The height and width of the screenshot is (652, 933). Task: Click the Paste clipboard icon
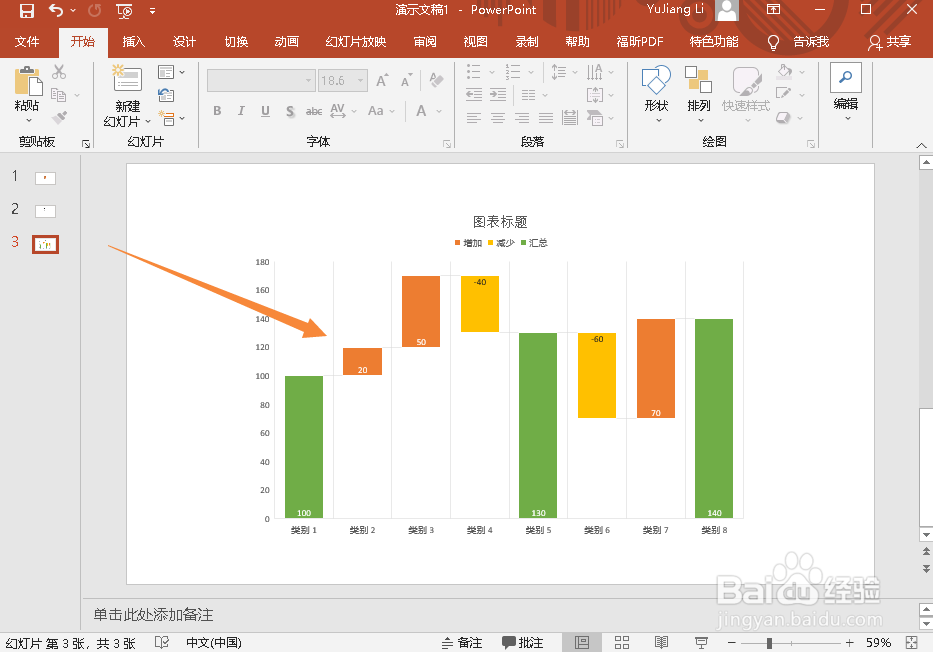(x=28, y=82)
